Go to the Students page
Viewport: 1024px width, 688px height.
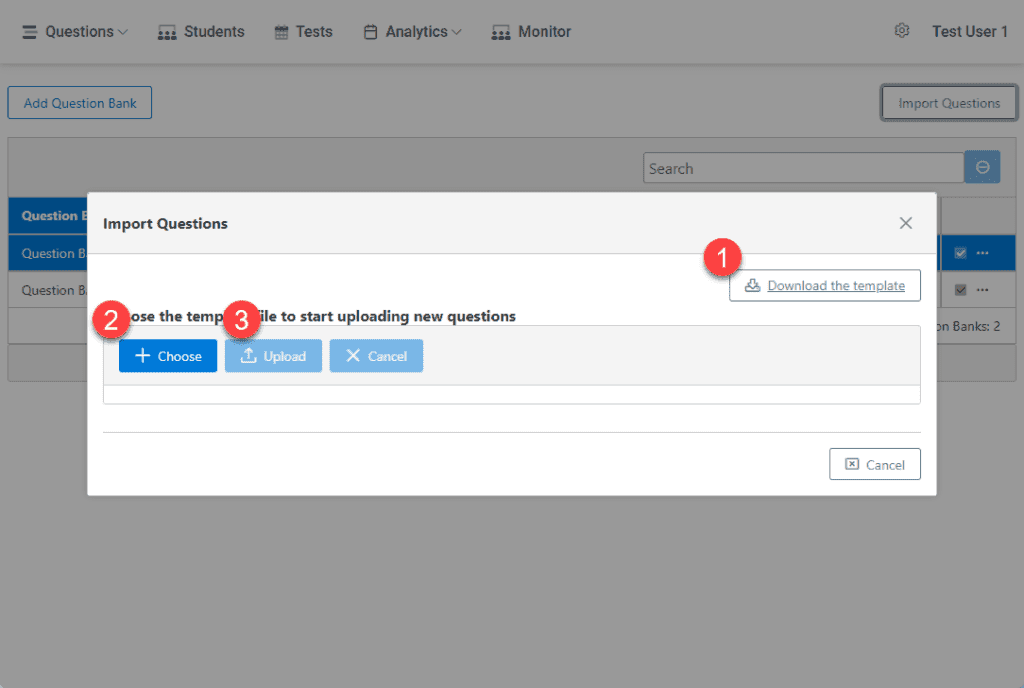click(201, 31)
